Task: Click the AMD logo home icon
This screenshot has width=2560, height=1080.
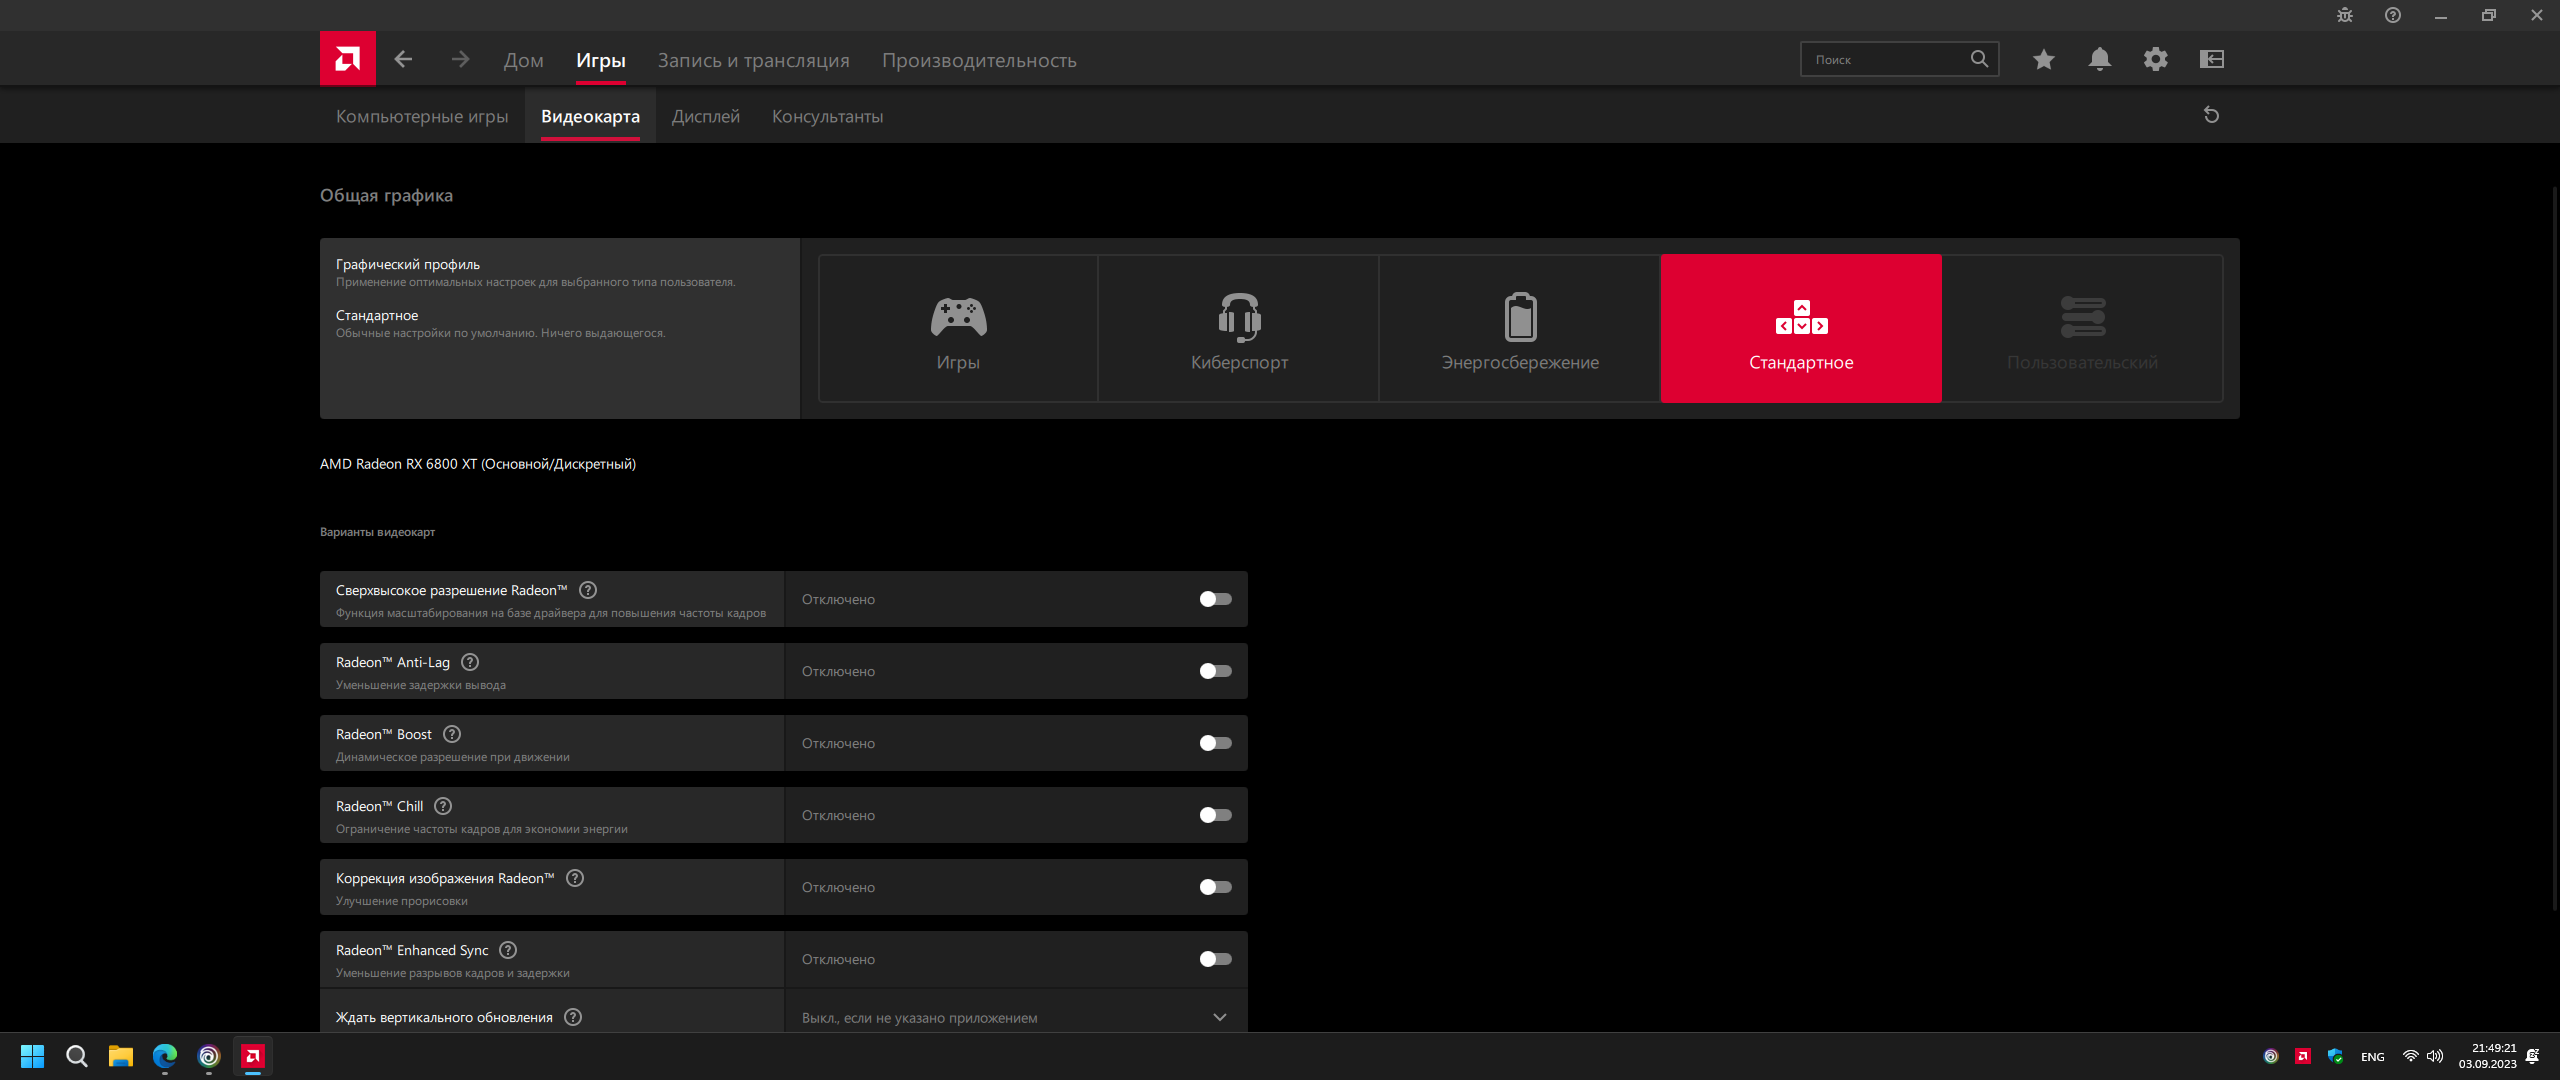Action: (347, 59)
